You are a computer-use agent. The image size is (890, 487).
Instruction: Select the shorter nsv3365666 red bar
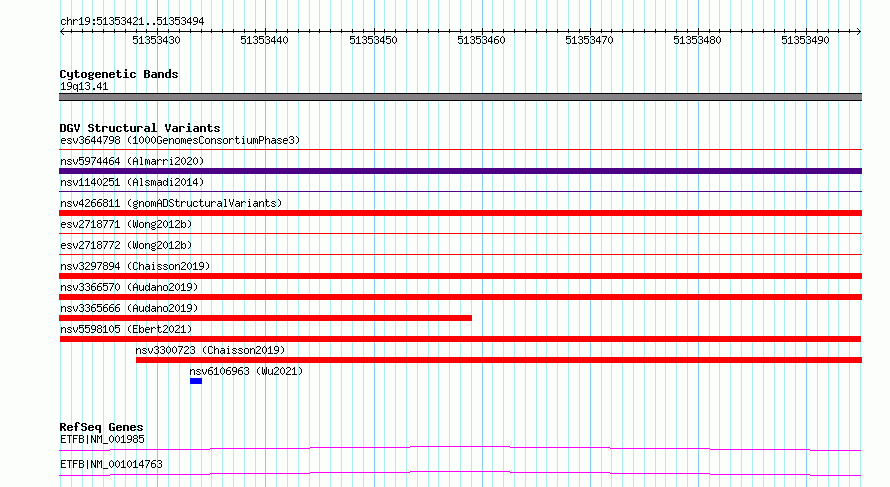(266, 318)
